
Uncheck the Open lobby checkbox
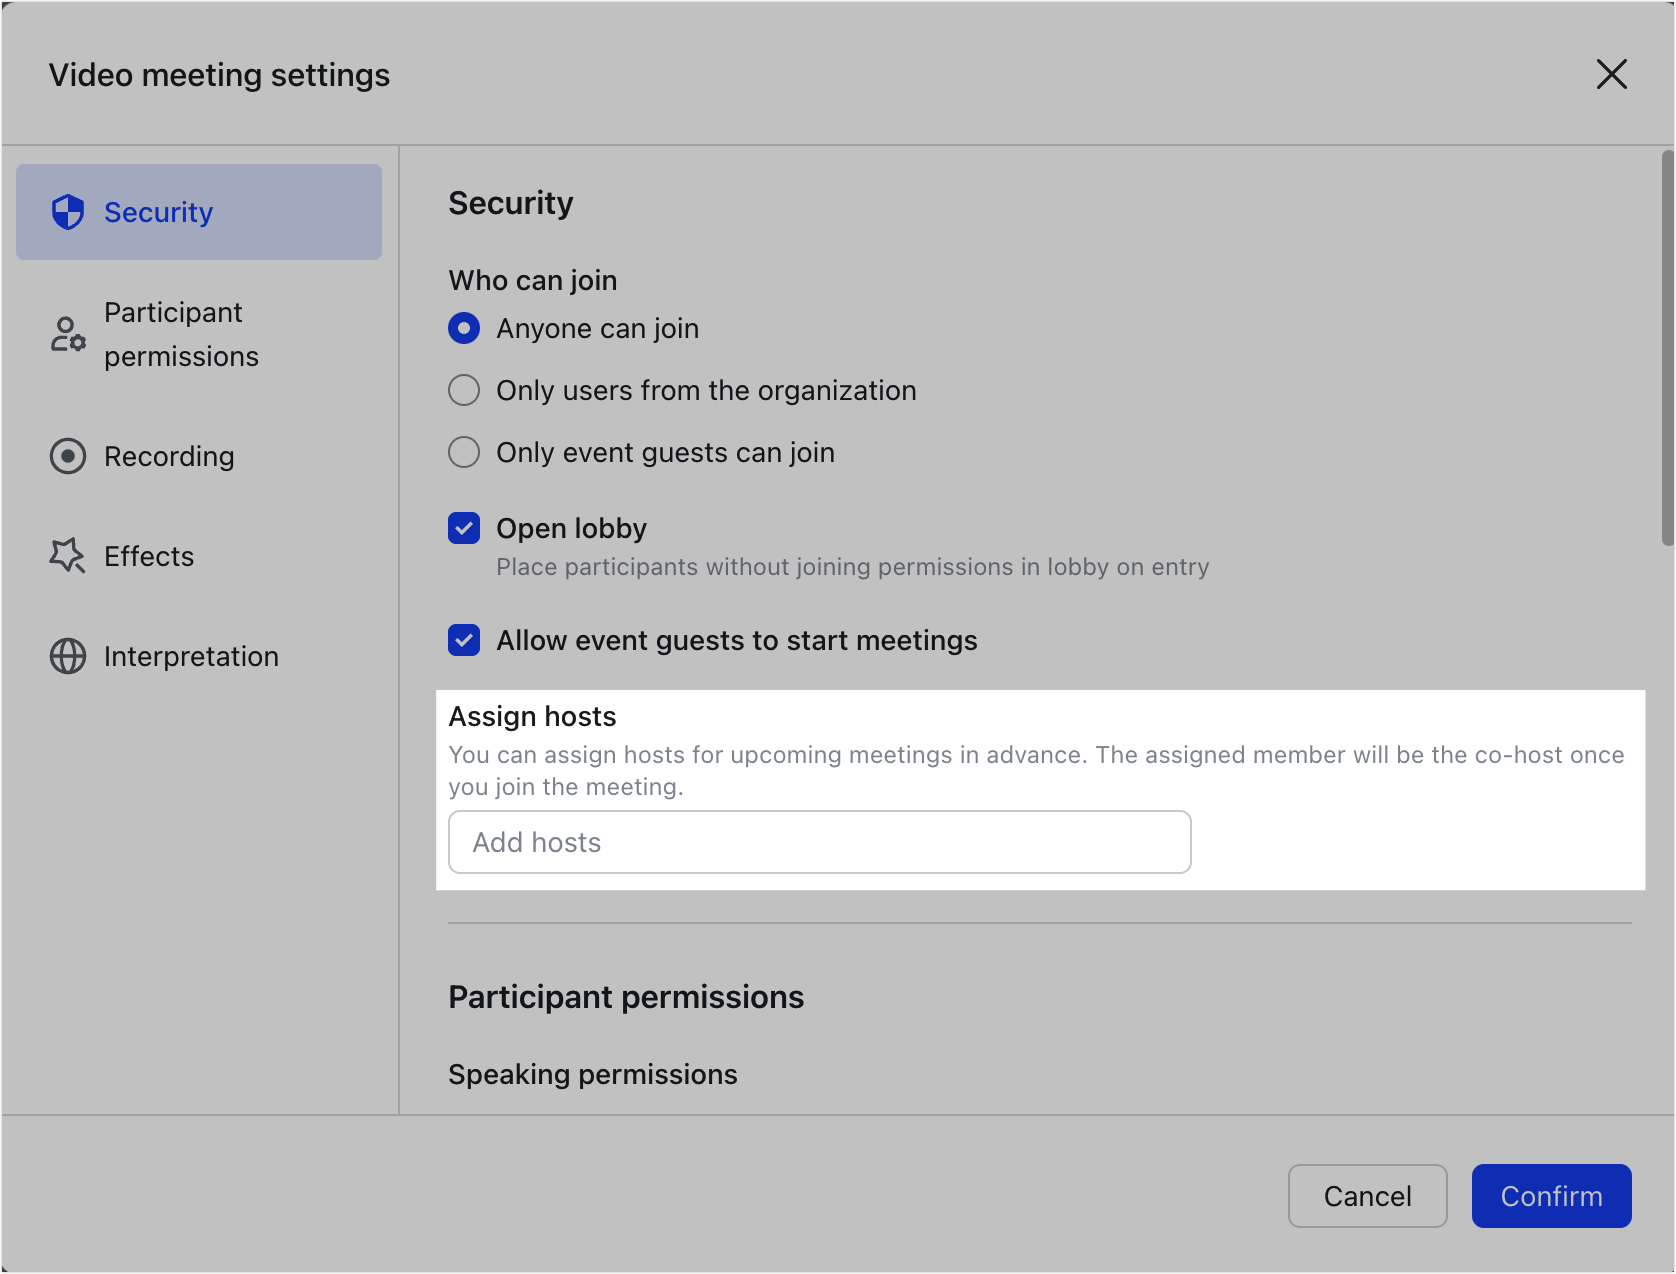pos(464,528)
